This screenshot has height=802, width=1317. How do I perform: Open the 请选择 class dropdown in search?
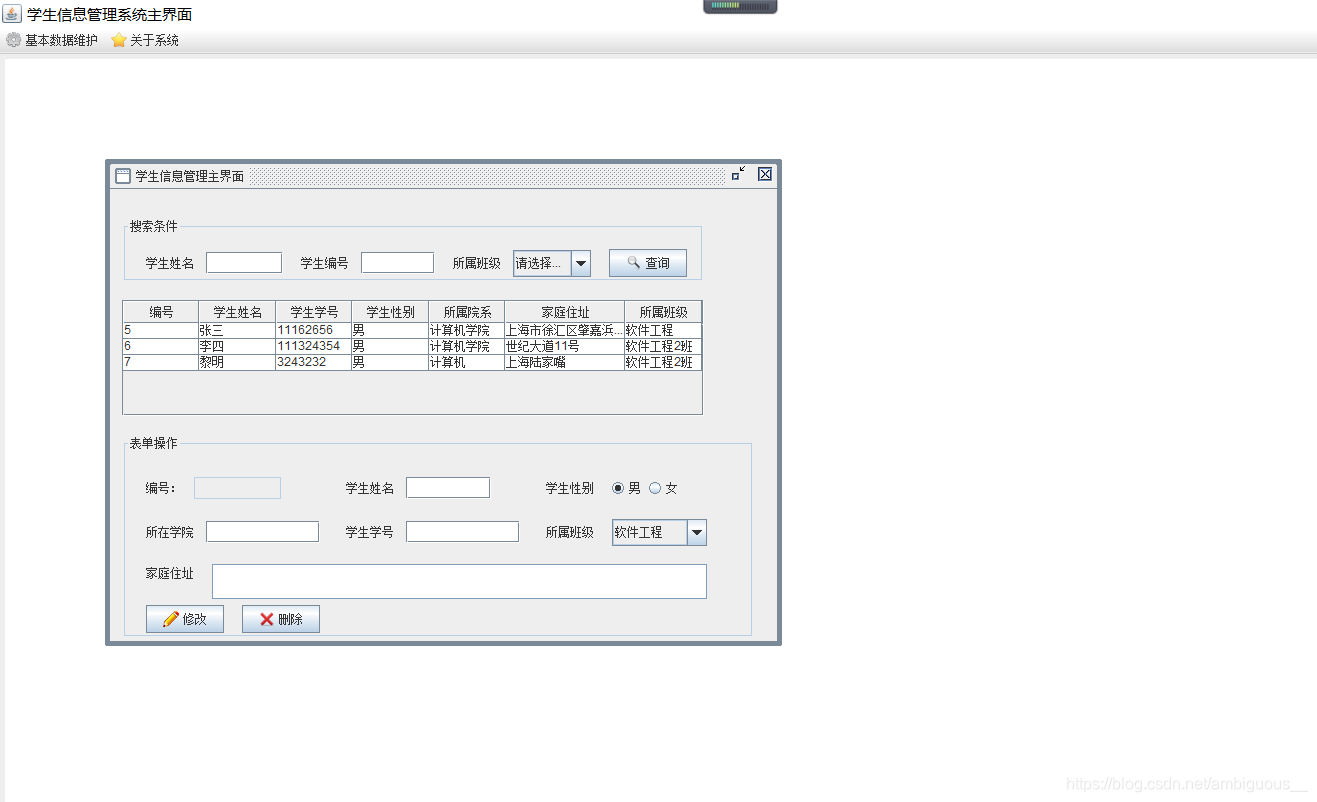552,263
